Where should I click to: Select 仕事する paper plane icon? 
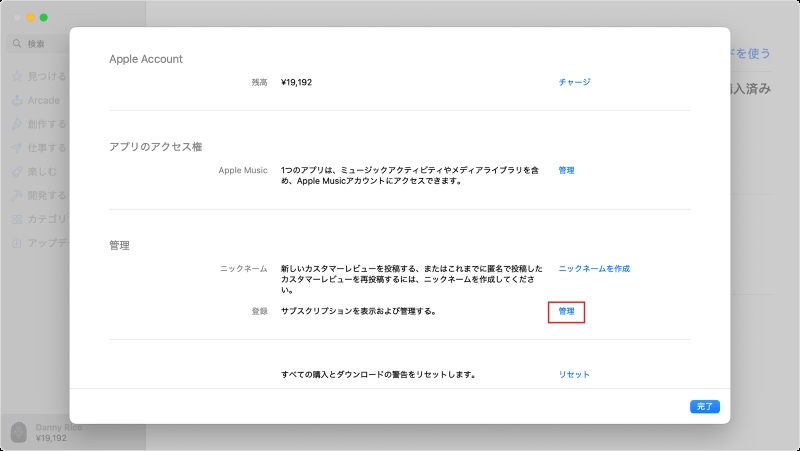click(x=17, y=148)
